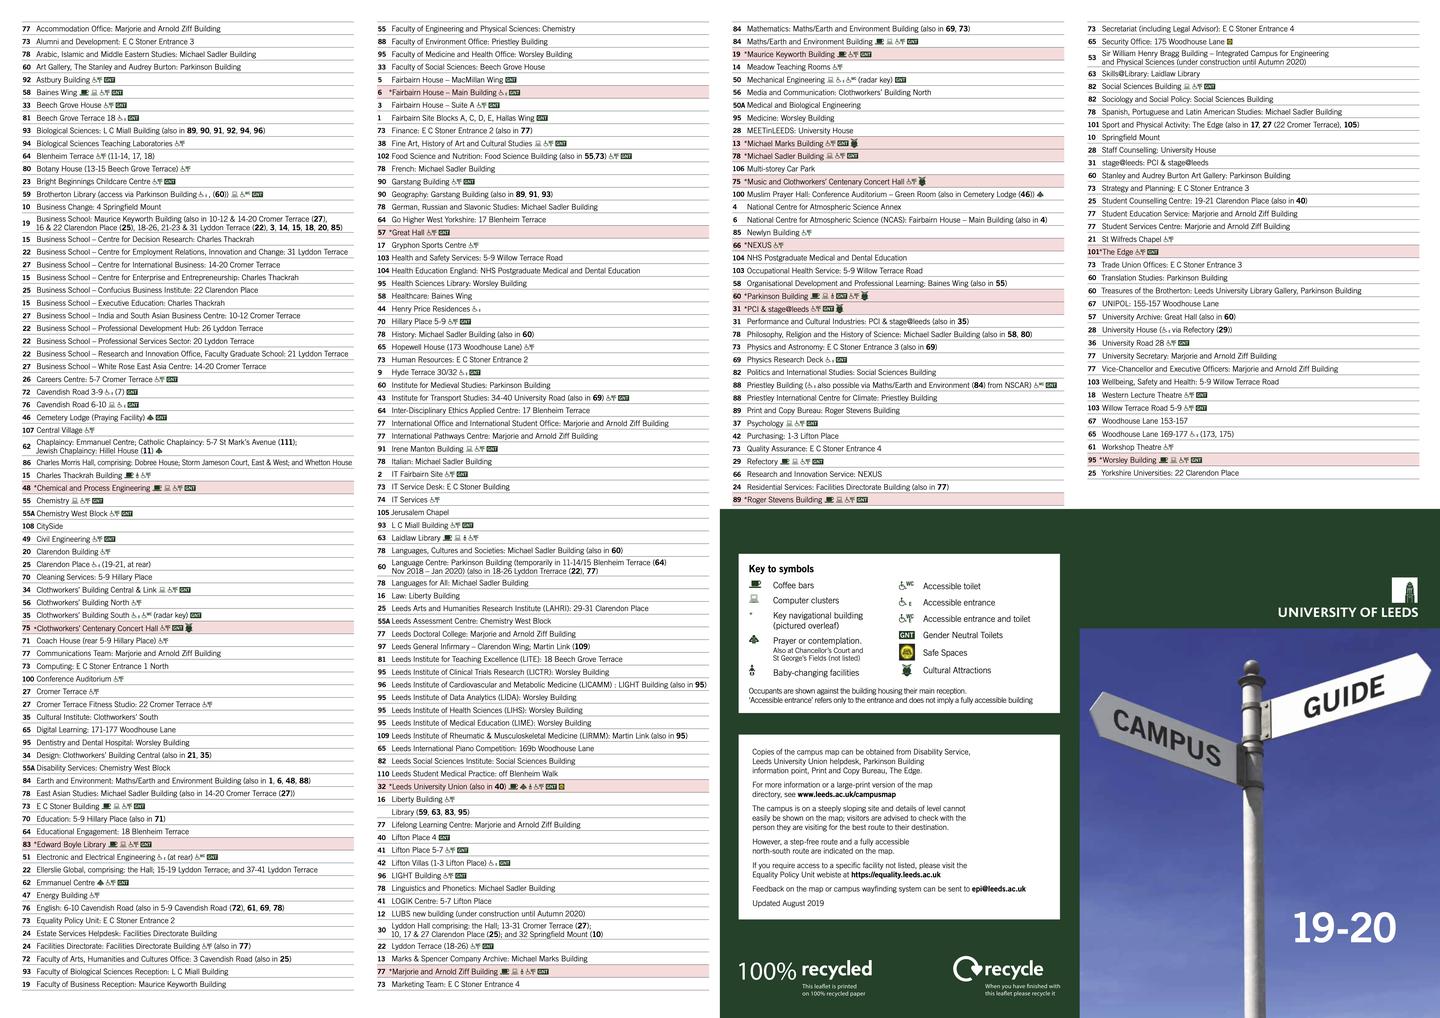Select the '*Great Hall' highlighted row
The image size is (1440, 1018).
[542, 233]
